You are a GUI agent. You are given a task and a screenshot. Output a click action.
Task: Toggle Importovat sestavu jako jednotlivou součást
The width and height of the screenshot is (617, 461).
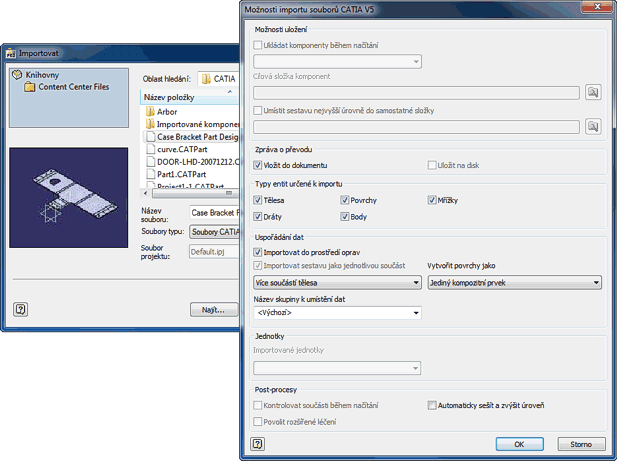[258, 266]
